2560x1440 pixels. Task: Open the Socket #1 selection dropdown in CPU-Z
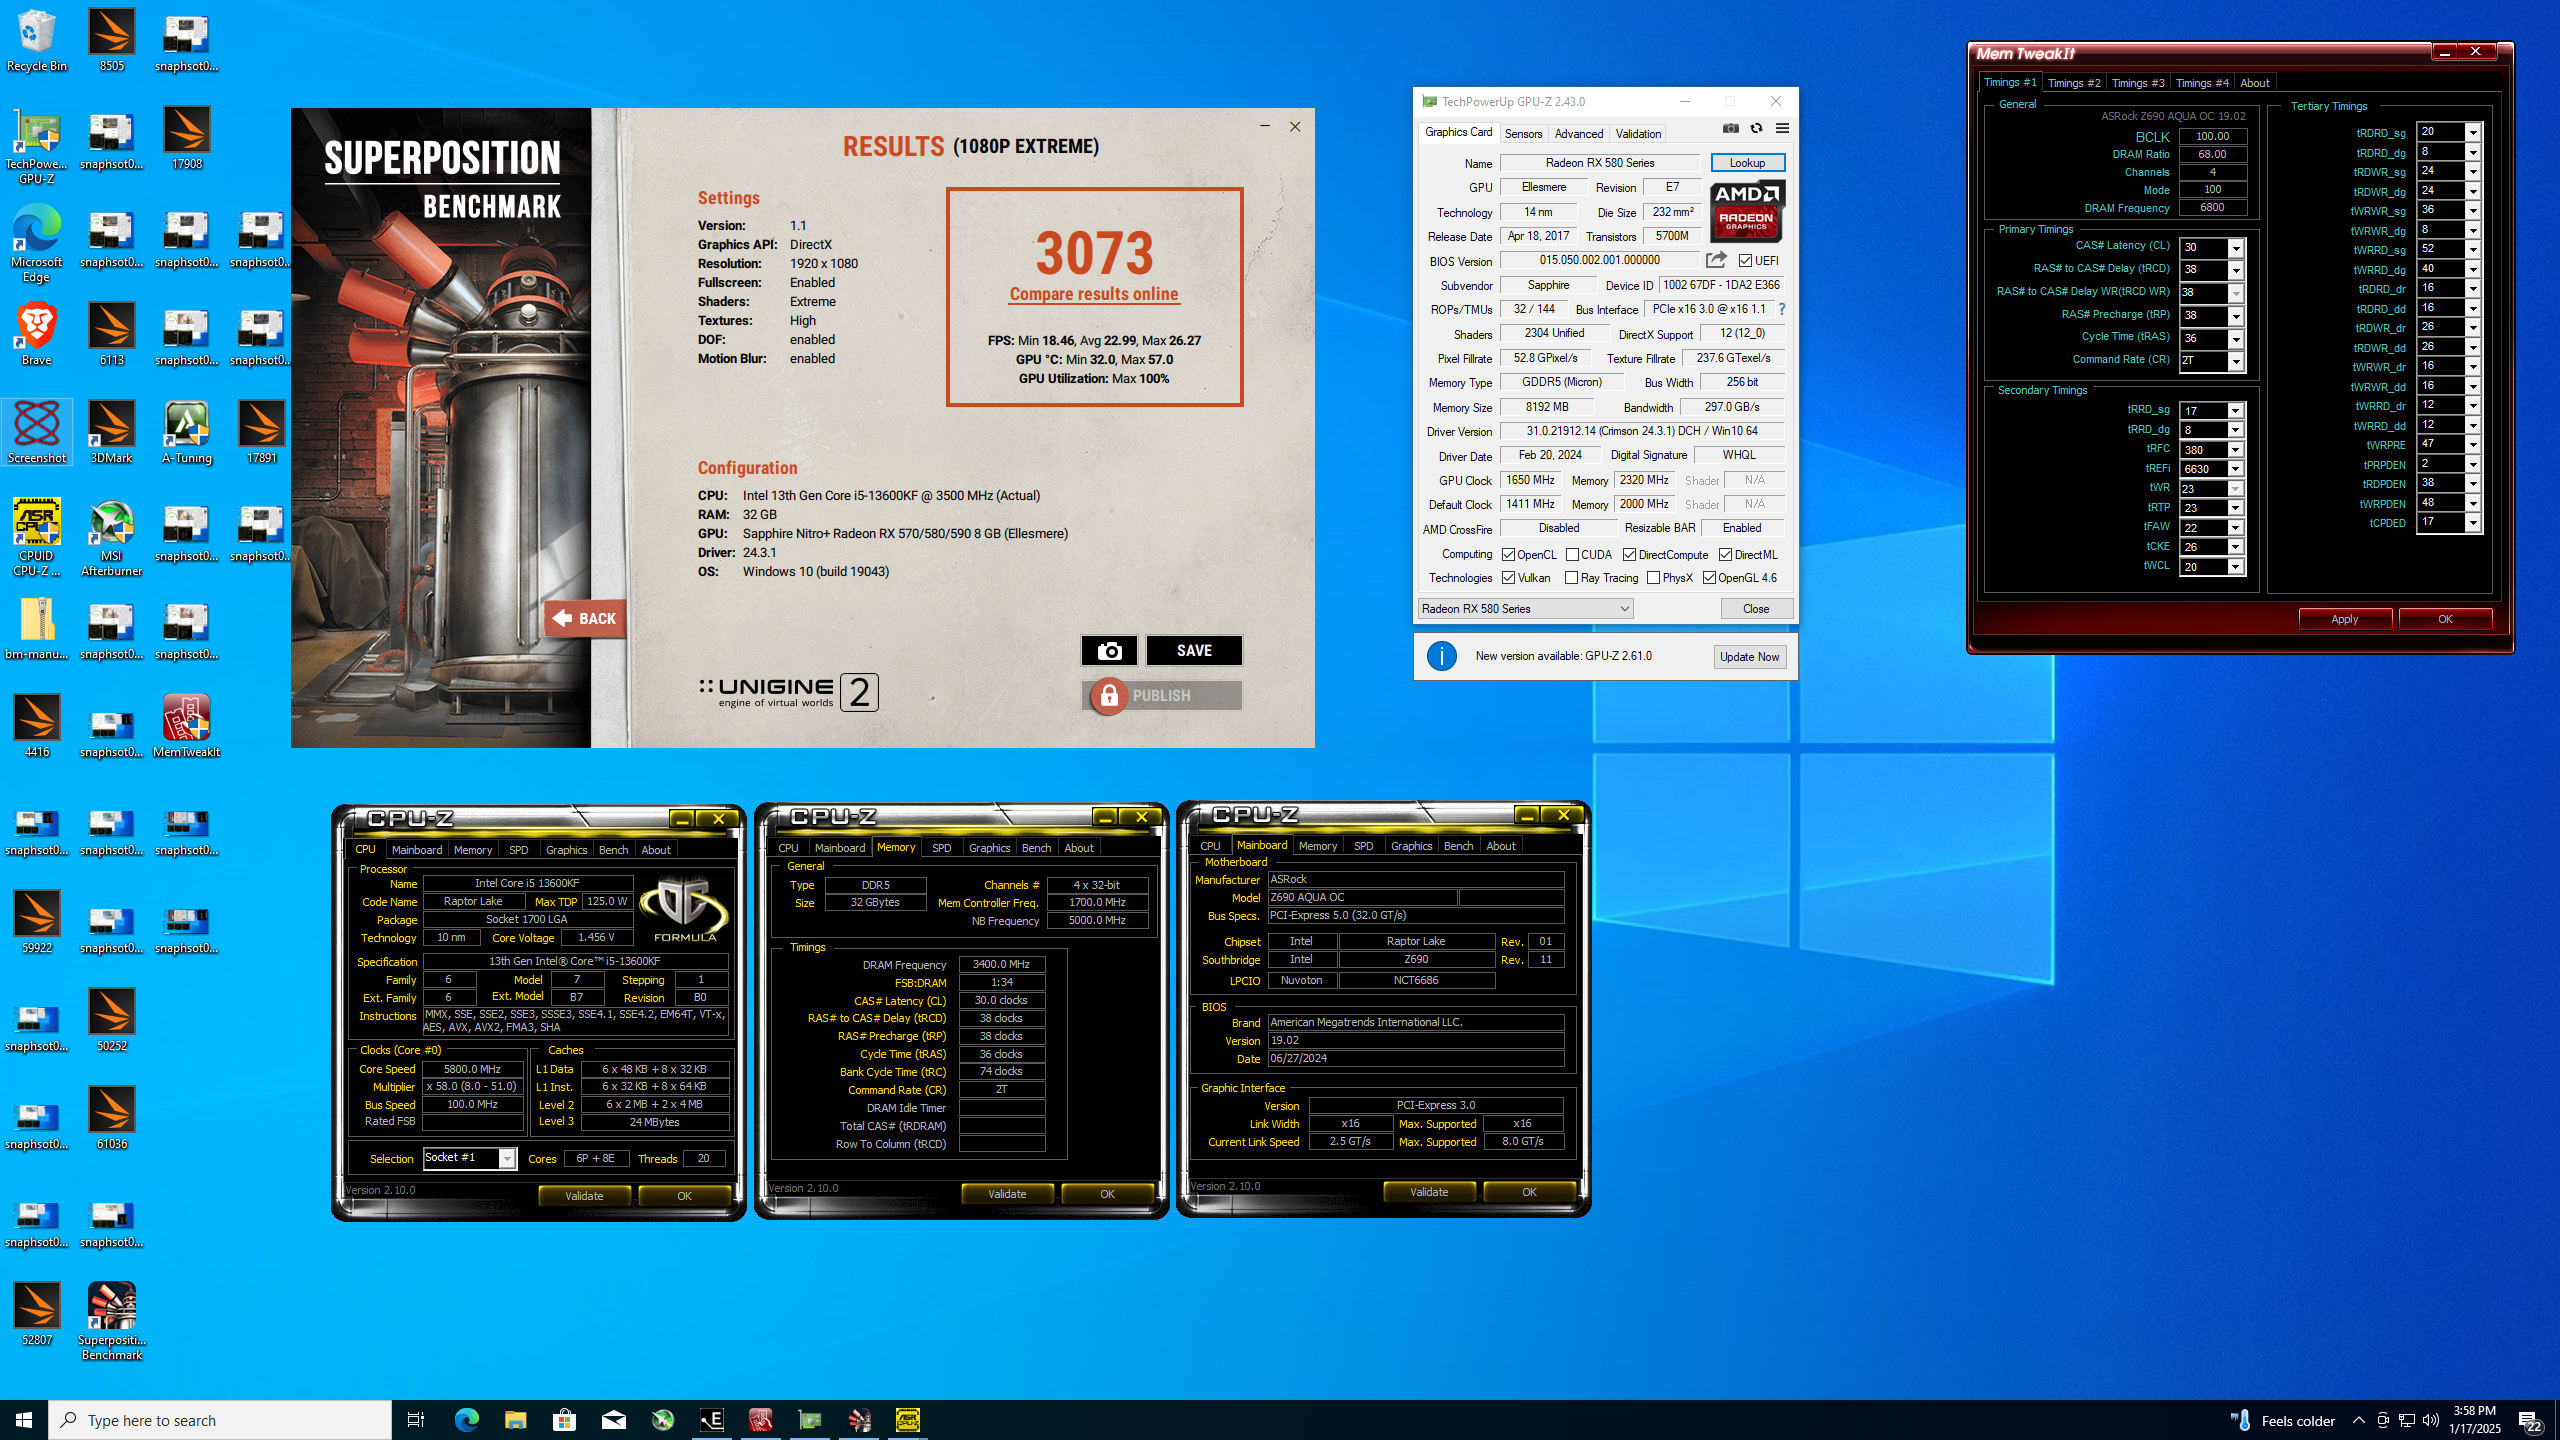click(507, 1158)
